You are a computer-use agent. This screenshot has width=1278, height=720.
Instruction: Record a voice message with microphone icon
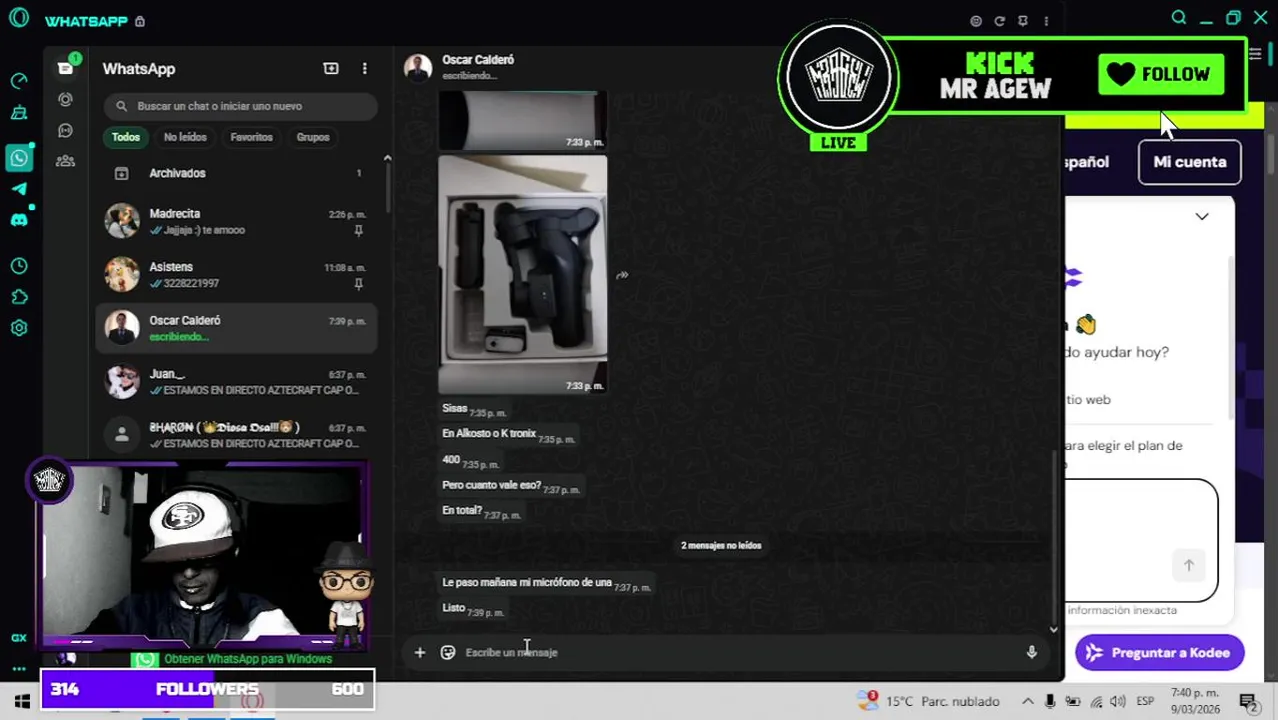click(1031, 652)
